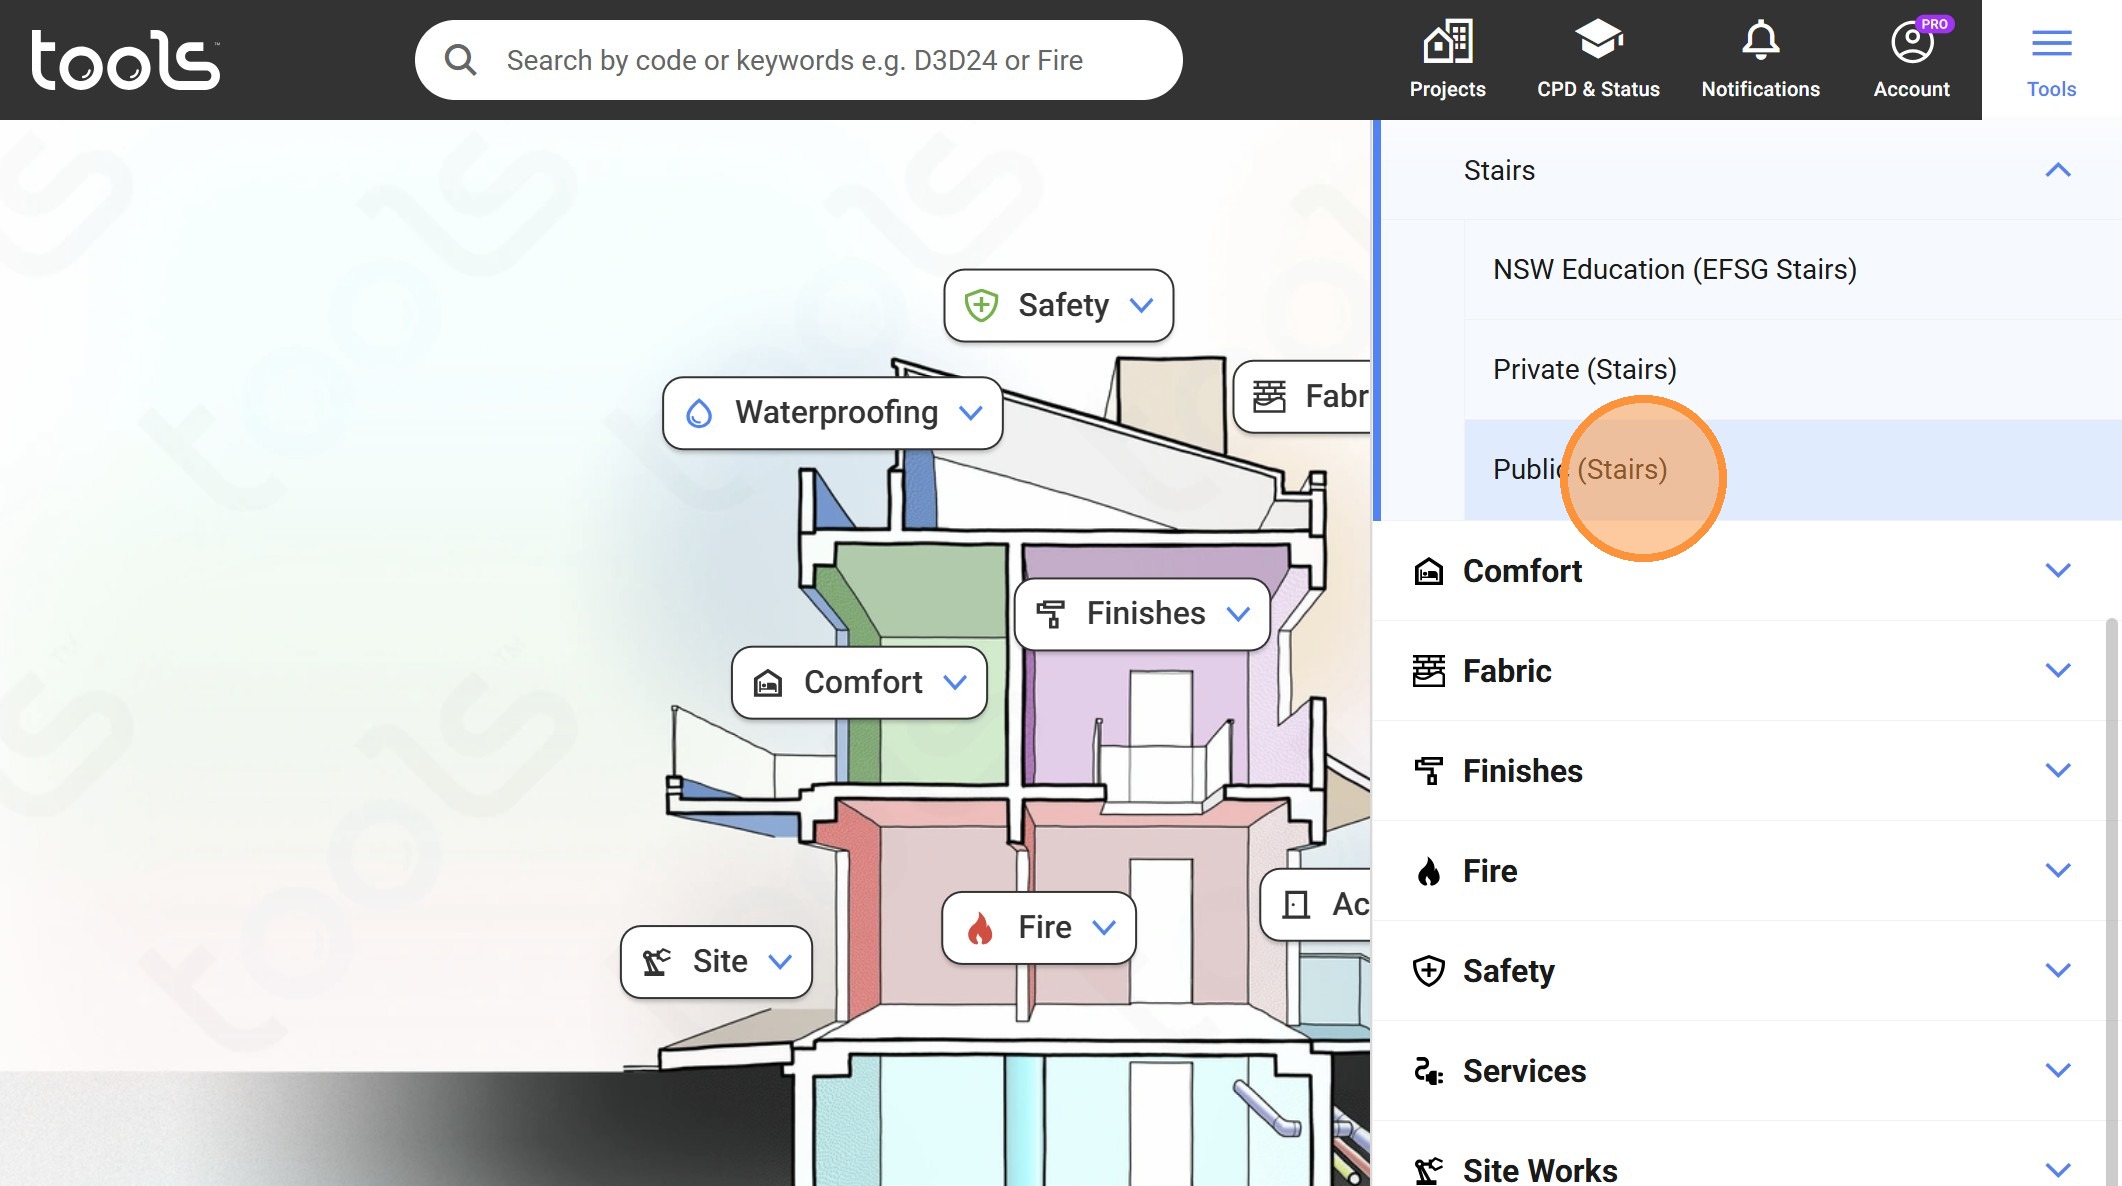Open the Site dropdown on the building

pyautogui.click(x=716, y=962)
